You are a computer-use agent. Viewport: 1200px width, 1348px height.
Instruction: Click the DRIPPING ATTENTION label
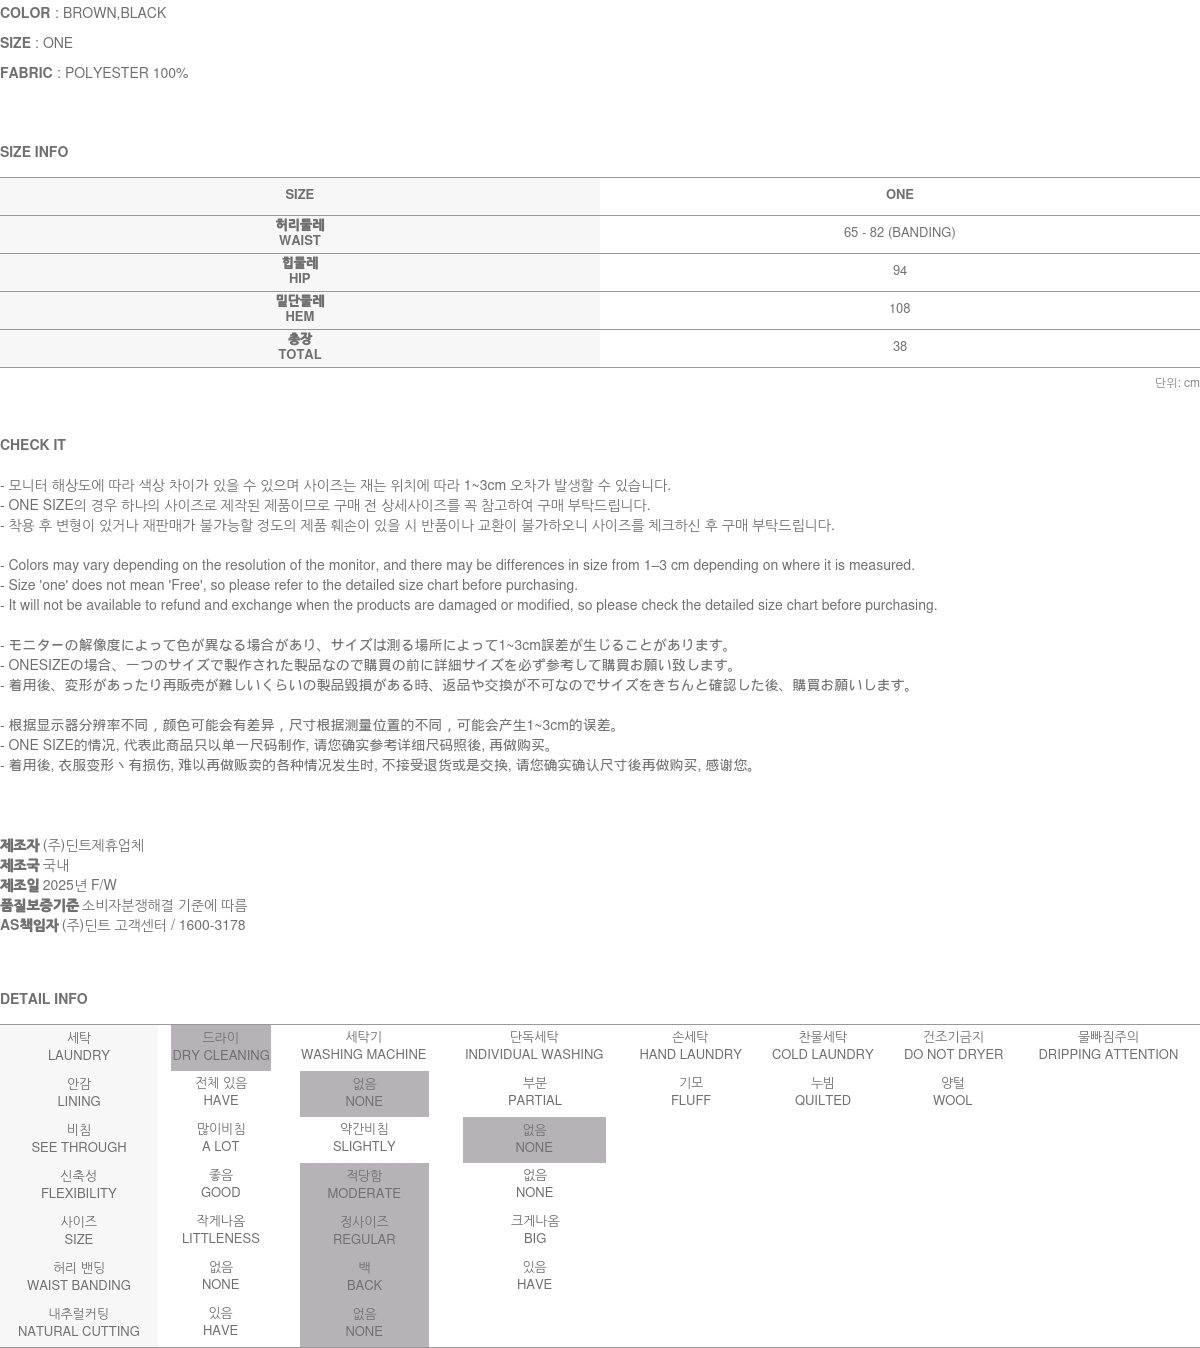coord(1107,1047)
